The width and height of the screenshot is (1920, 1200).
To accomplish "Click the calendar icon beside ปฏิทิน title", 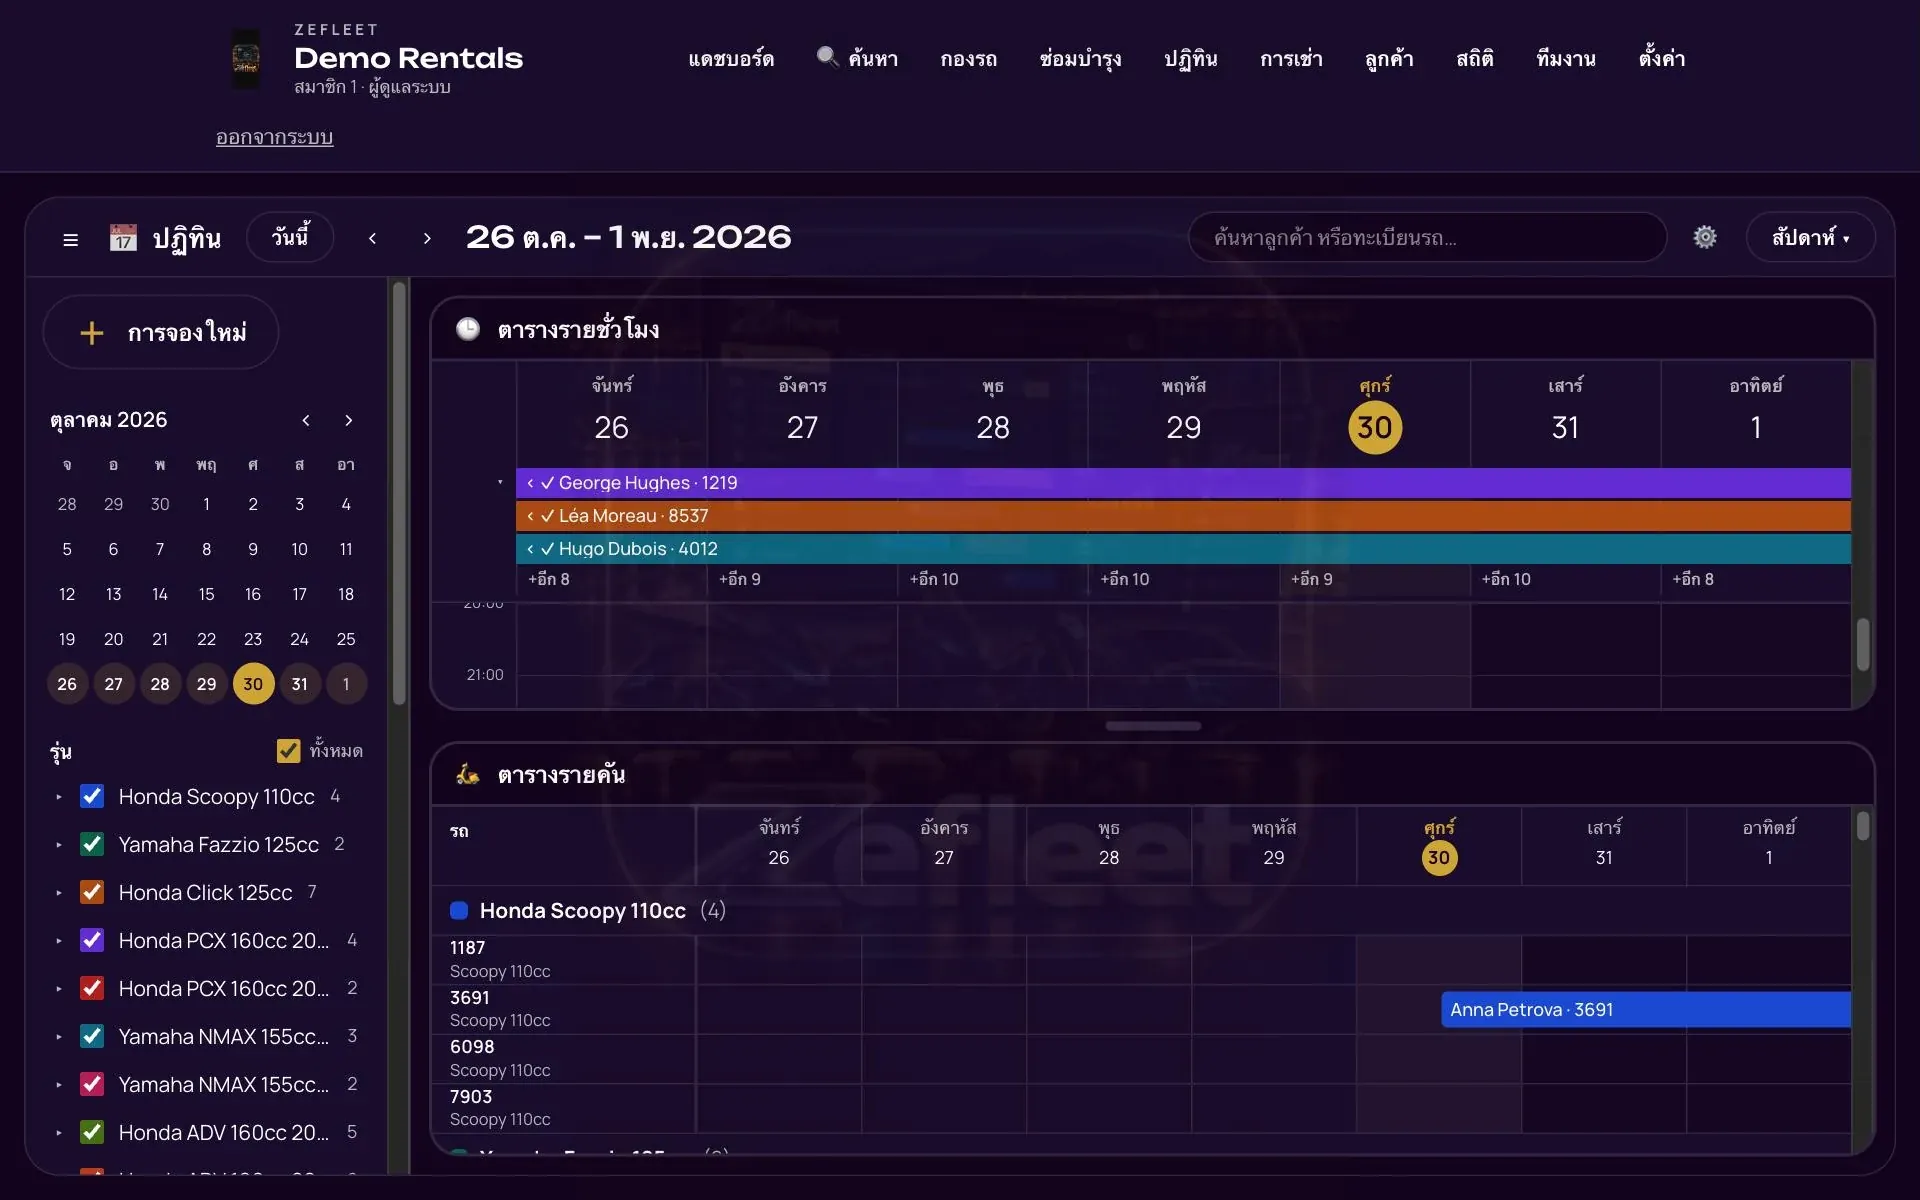I will tap(123, 238).
